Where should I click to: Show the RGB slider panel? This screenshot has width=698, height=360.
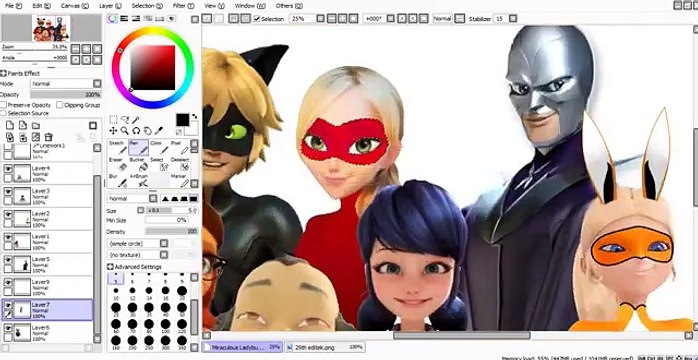click(124, 18)
